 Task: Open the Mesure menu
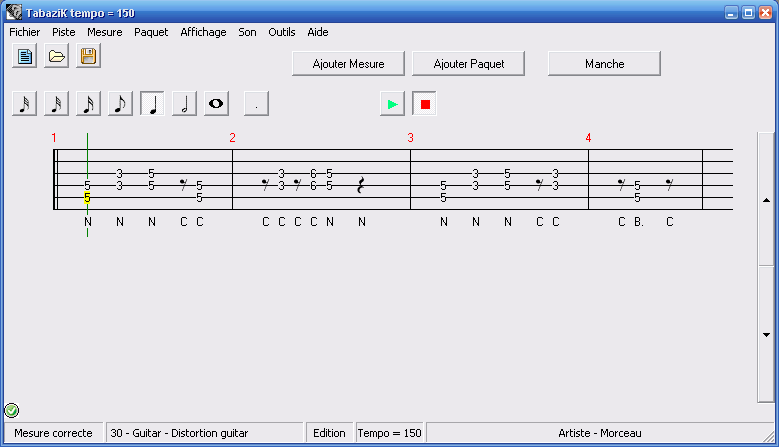[x=104, y=32]
